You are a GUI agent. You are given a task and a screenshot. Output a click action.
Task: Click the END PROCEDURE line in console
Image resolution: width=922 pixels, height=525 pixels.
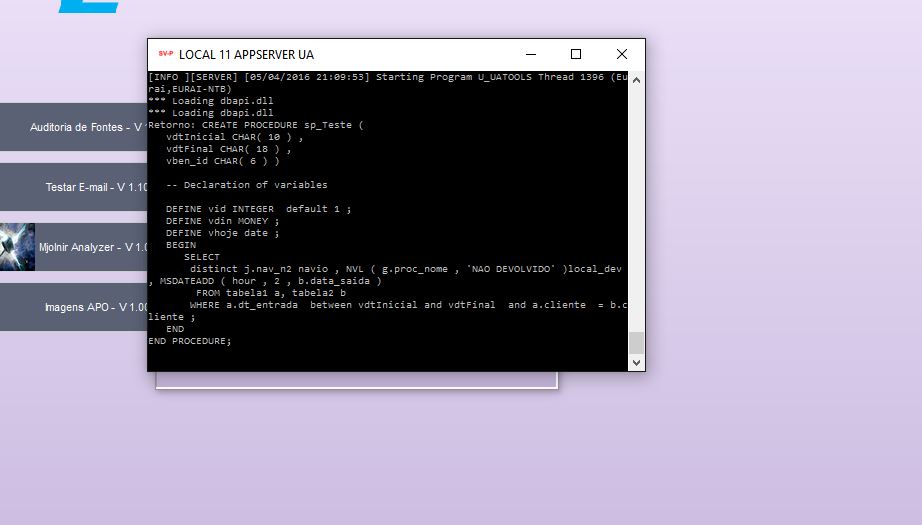click(190, 341)
